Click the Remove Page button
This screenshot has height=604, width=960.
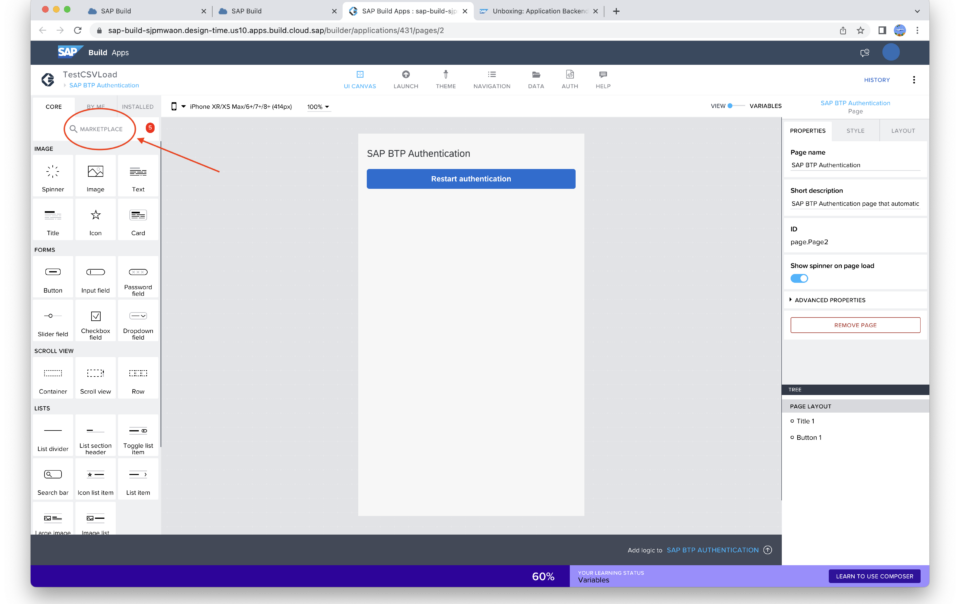855,325
